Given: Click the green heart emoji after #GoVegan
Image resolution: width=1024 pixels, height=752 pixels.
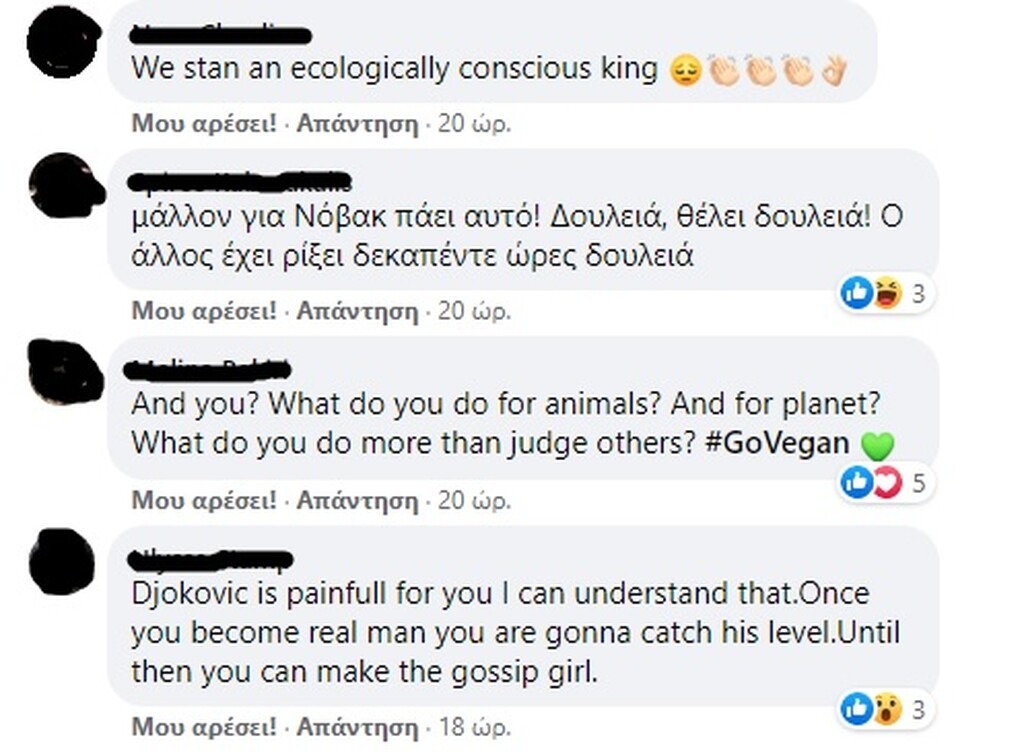Looking at the screenshot, I should coord(876,445).
